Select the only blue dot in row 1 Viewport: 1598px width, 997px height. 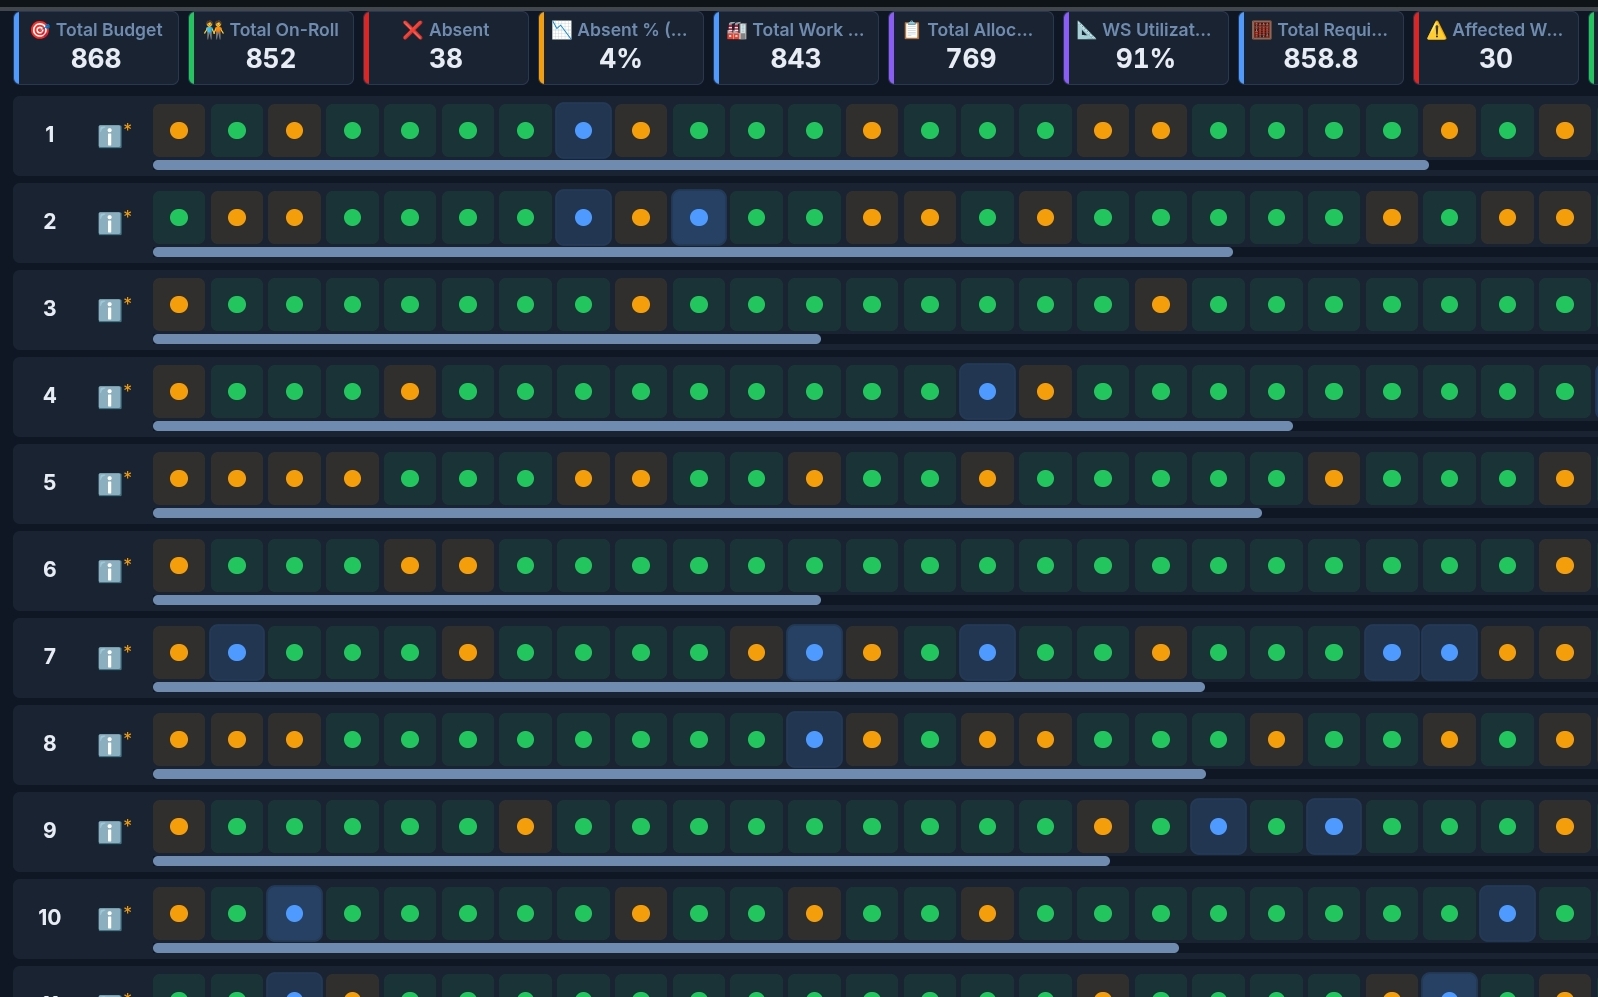pyautogui.click(x=583, y=130)
